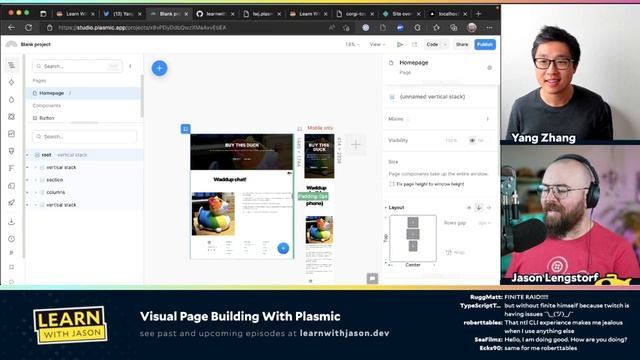This screenshot has width=640, height=360.
Task: Click the rubber duck image in desktop artboard
Action: 213,214
